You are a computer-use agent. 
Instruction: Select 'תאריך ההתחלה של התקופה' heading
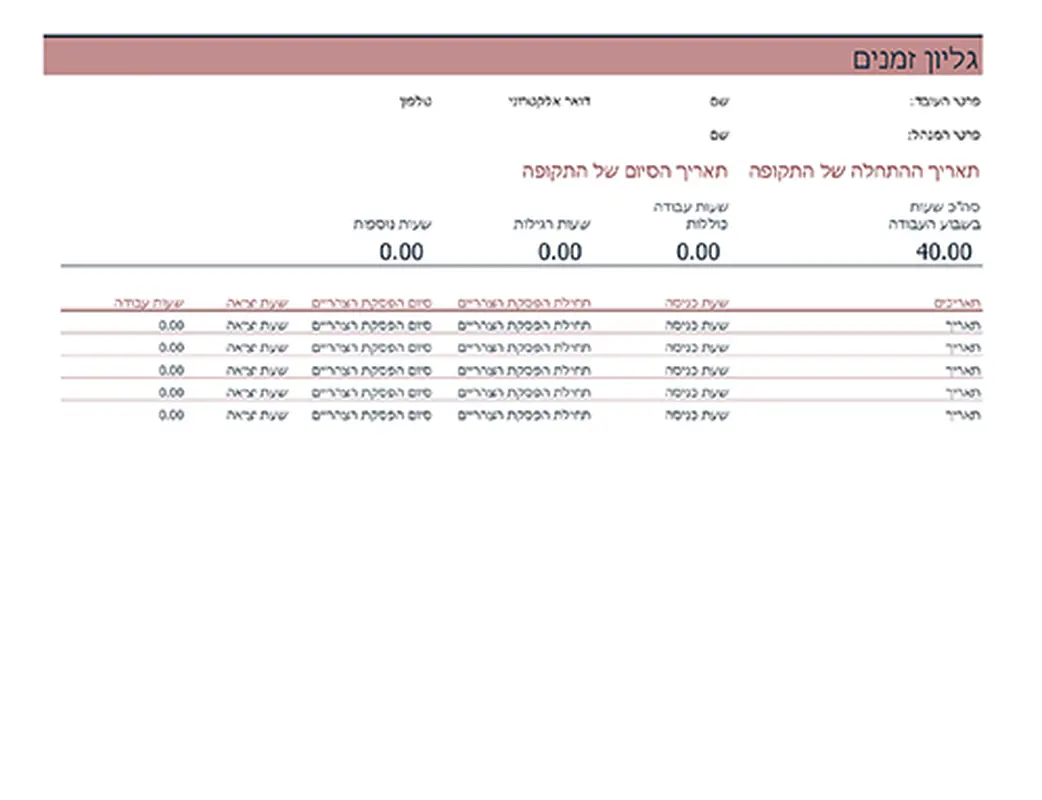pyautogui.click(x=864, y=171)
